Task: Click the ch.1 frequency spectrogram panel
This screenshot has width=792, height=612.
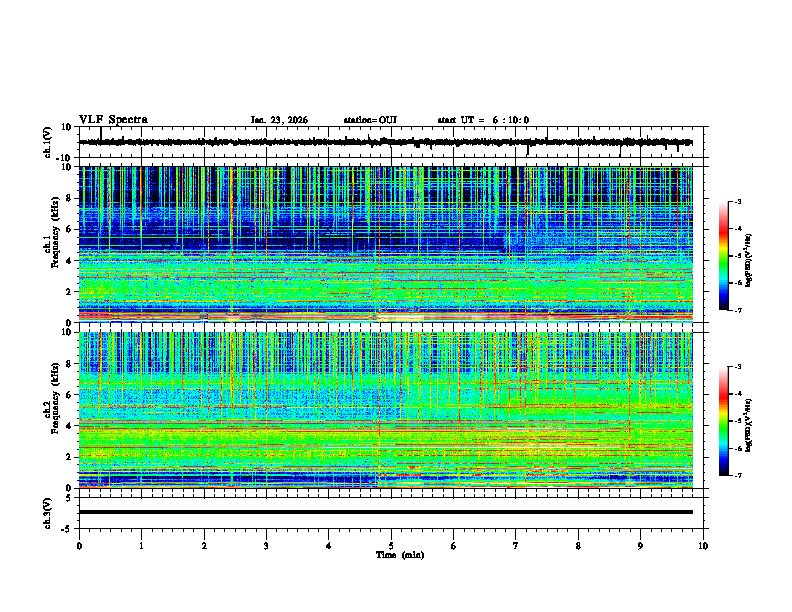Action: (385, 244)
